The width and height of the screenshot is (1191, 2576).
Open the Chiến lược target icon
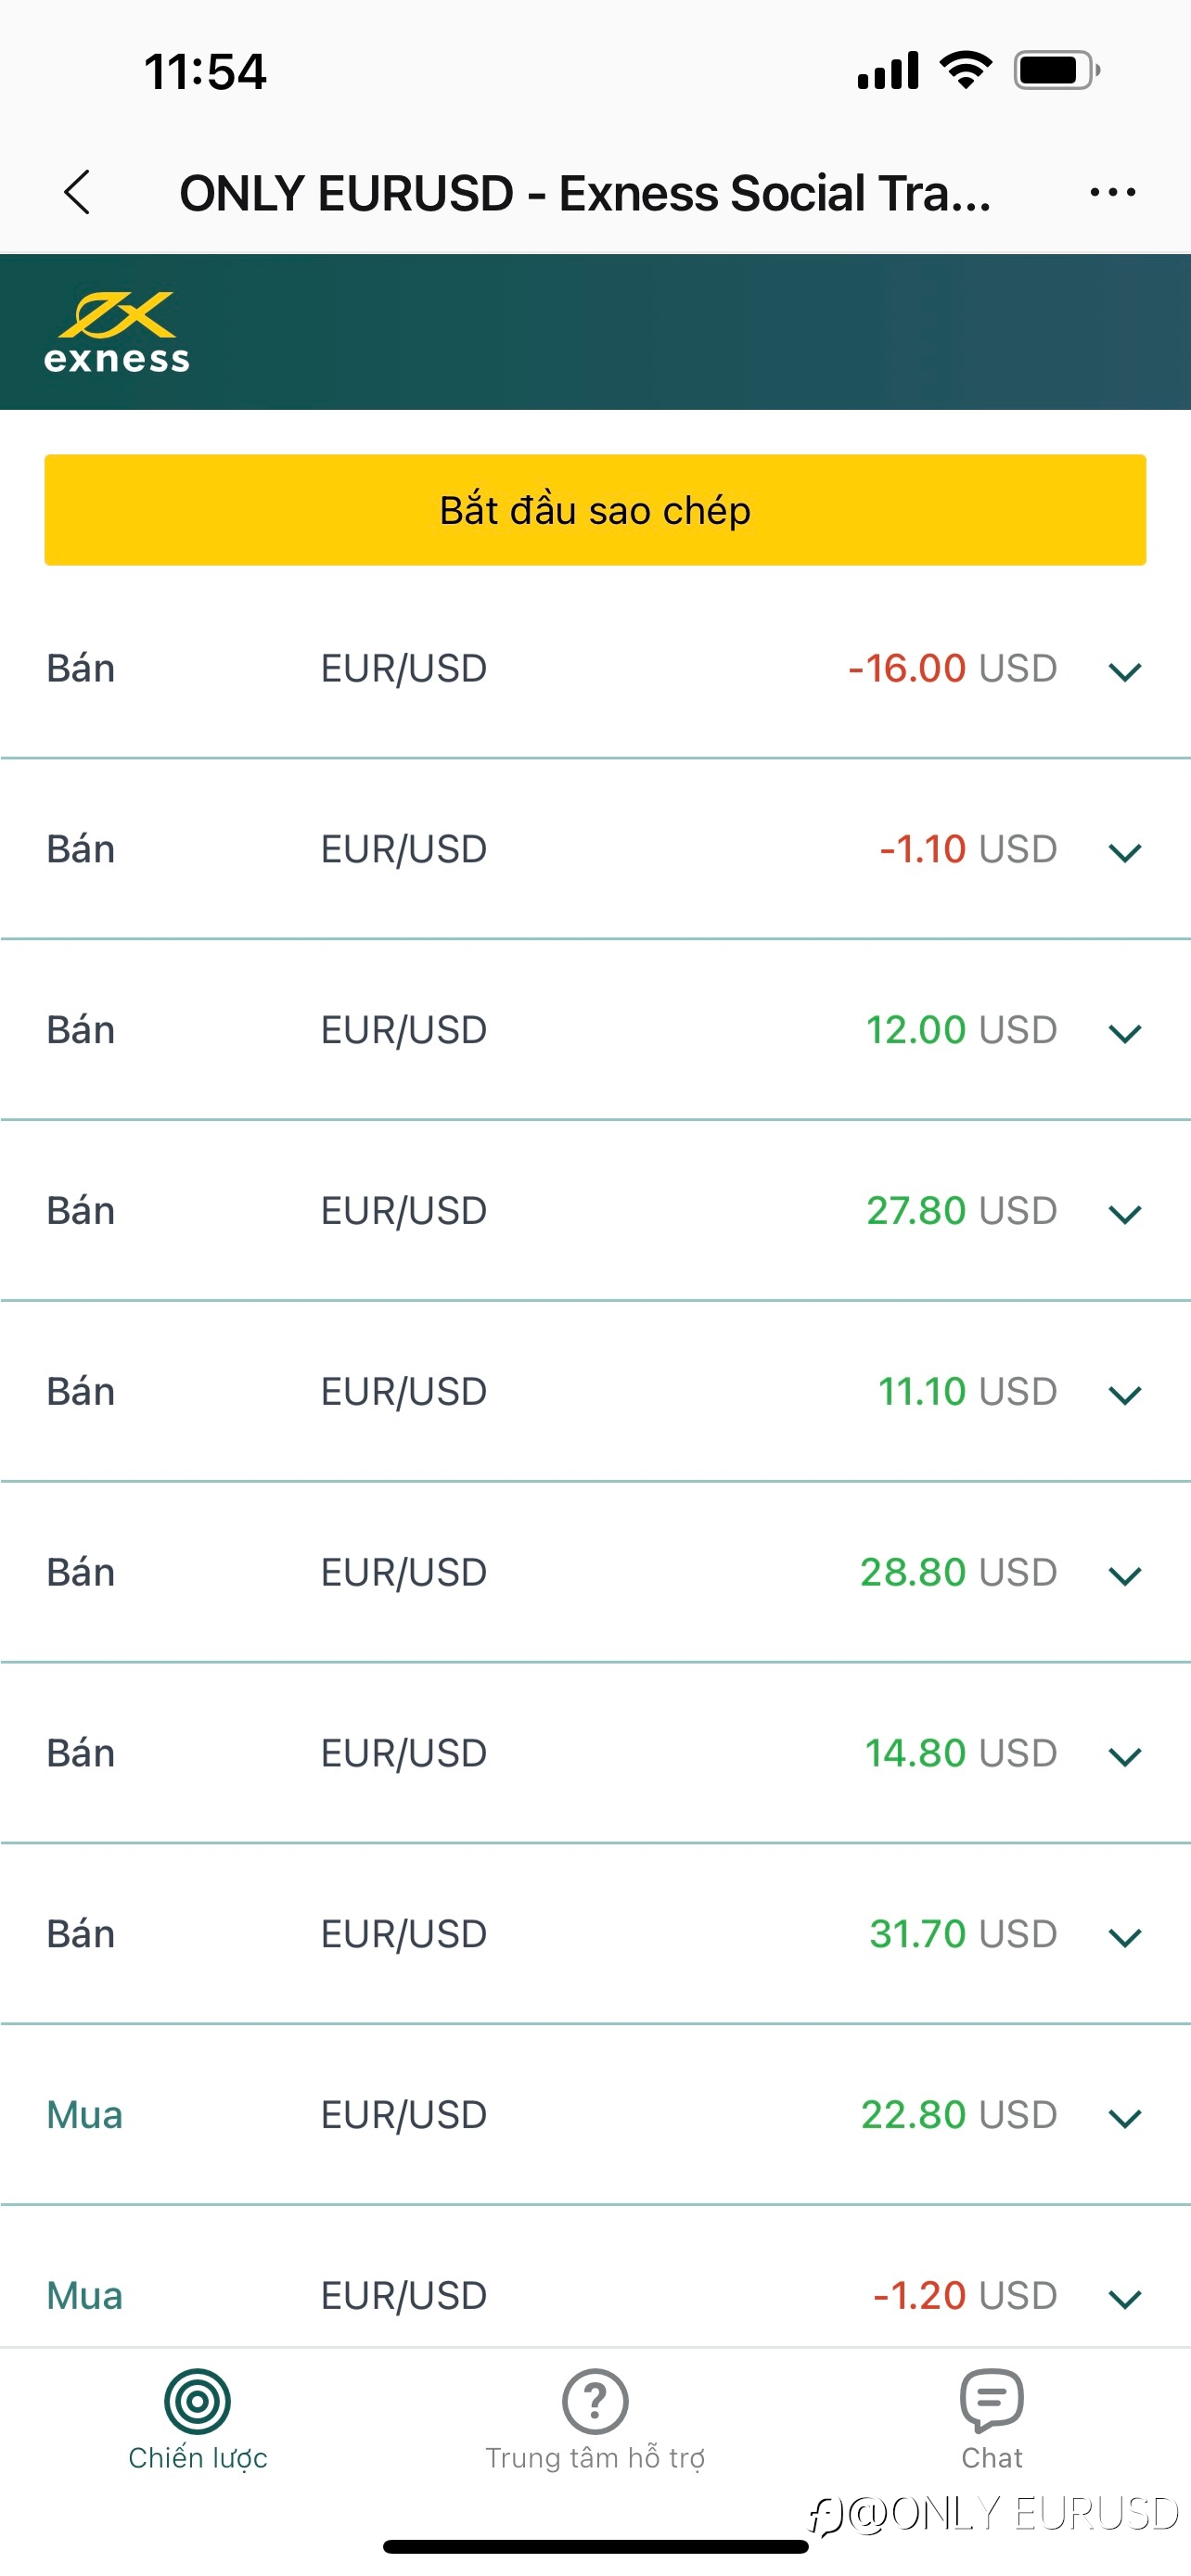pyautogui.click(x=197, y=2401)
